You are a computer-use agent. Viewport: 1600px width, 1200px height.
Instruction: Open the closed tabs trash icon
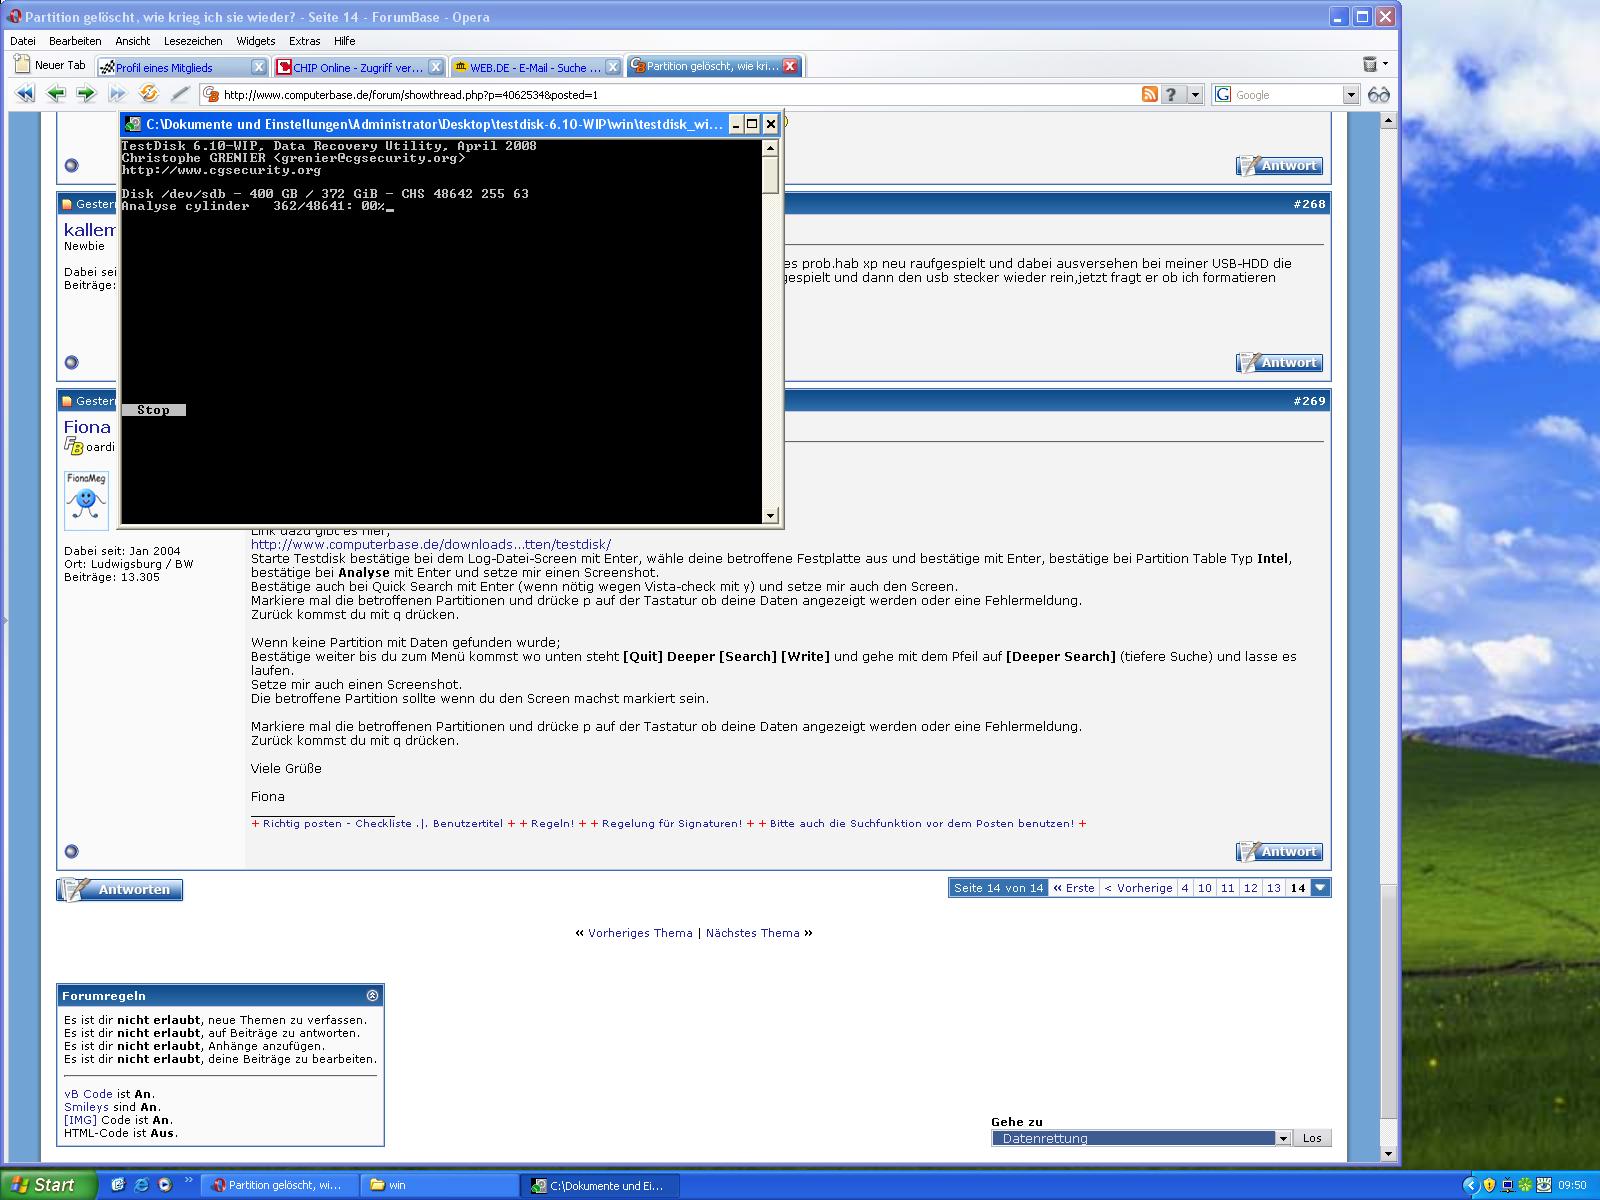click(x=1370, y=64)
